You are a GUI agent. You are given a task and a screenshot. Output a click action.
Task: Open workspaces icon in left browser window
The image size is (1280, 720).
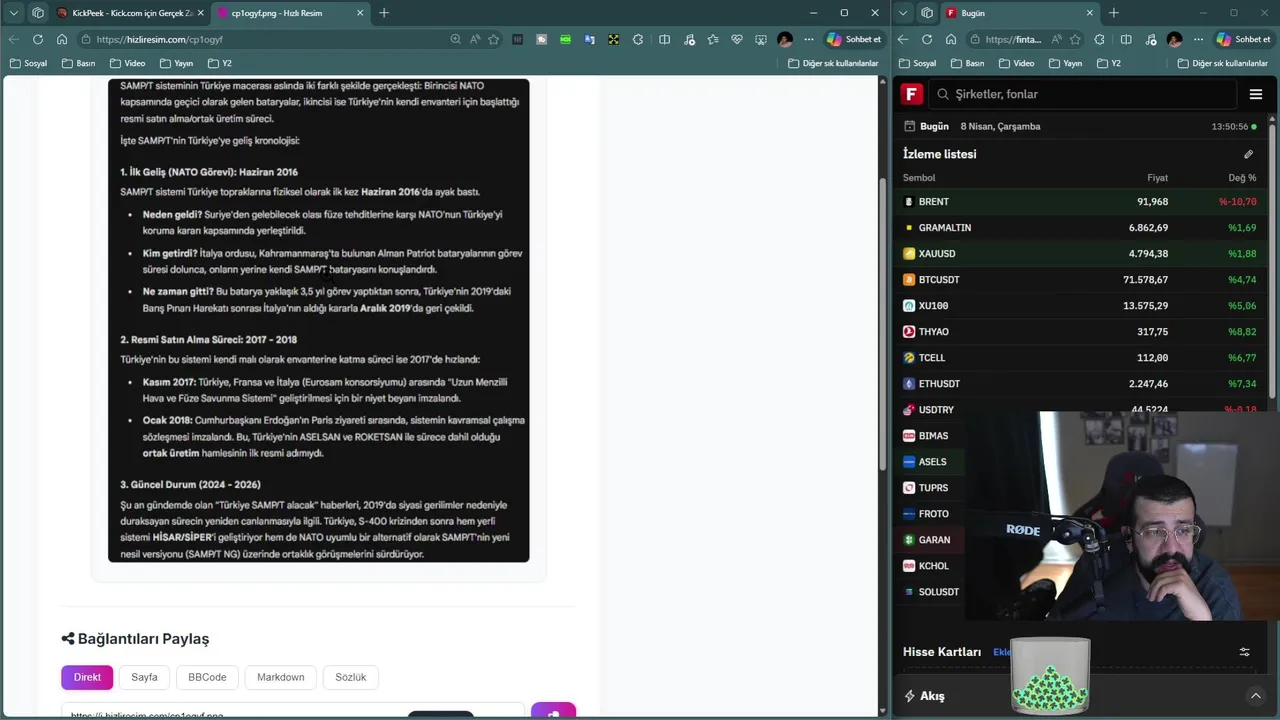(38, 13)
